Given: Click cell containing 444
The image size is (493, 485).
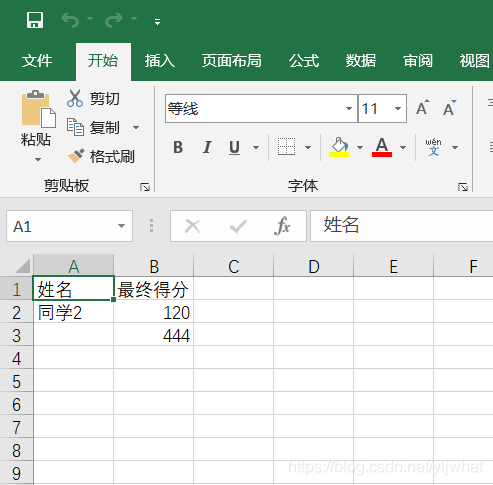Looking at the screenshot, I should pyautogui.click(x=154, y=335).
